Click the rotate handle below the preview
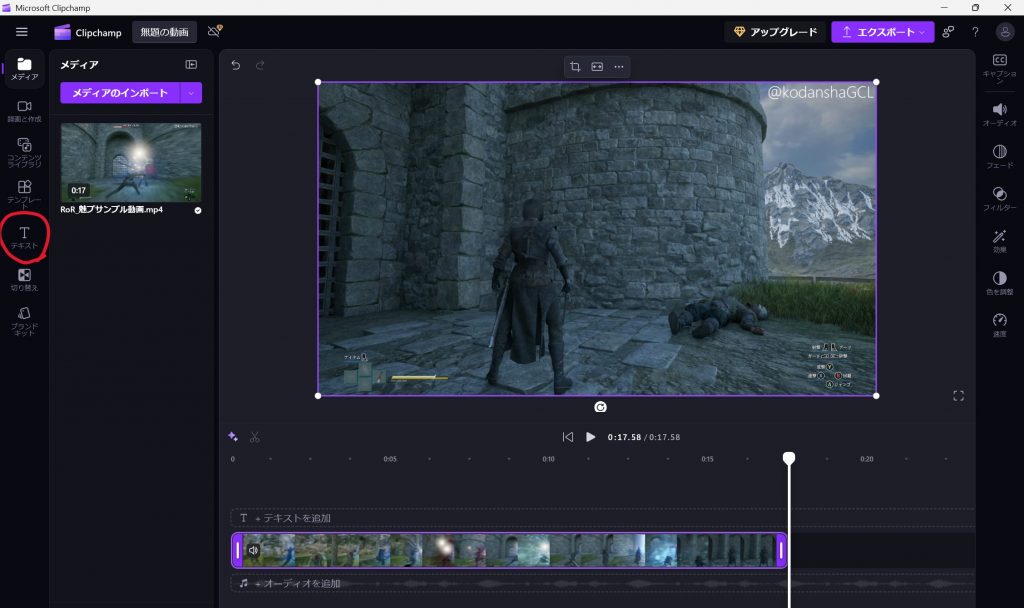 tap(600, 407)
